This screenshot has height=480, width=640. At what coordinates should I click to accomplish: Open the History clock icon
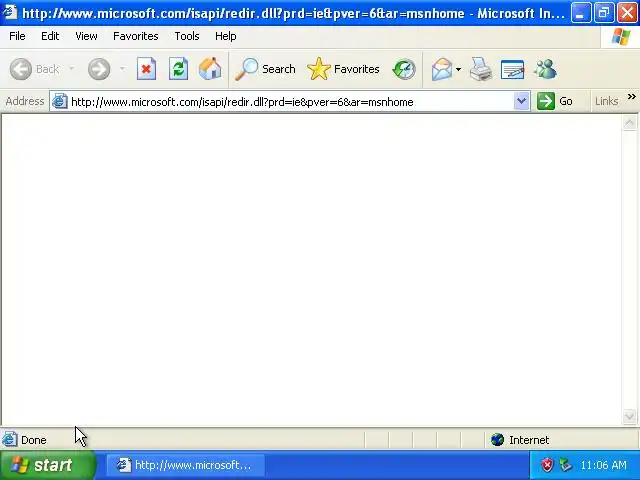(x=404, y=69)
